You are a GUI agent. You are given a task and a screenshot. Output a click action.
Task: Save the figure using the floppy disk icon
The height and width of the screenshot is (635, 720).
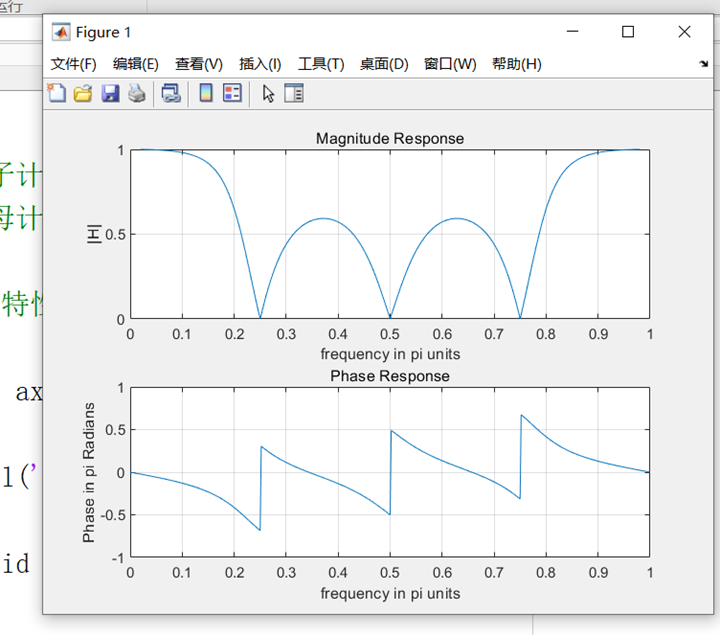pyautogui.click(x=110, y=93)
